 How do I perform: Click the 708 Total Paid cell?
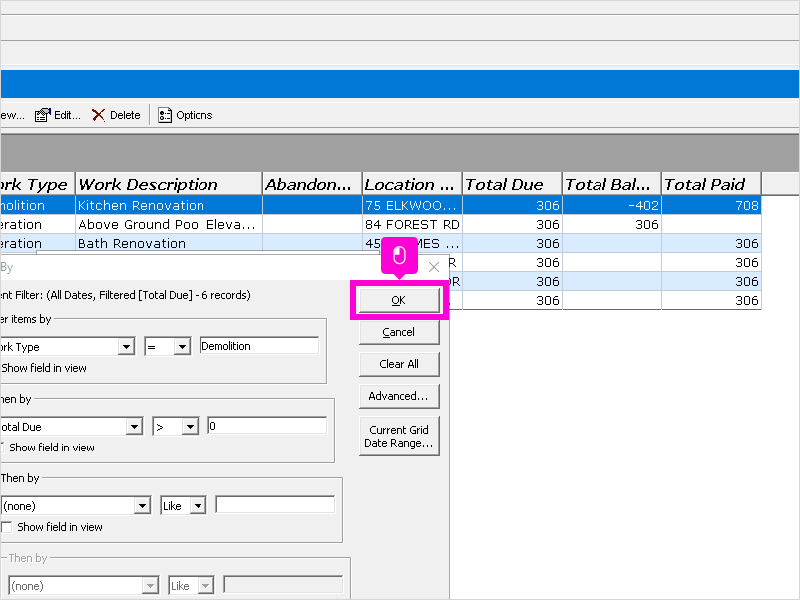(x=711, y=206)
